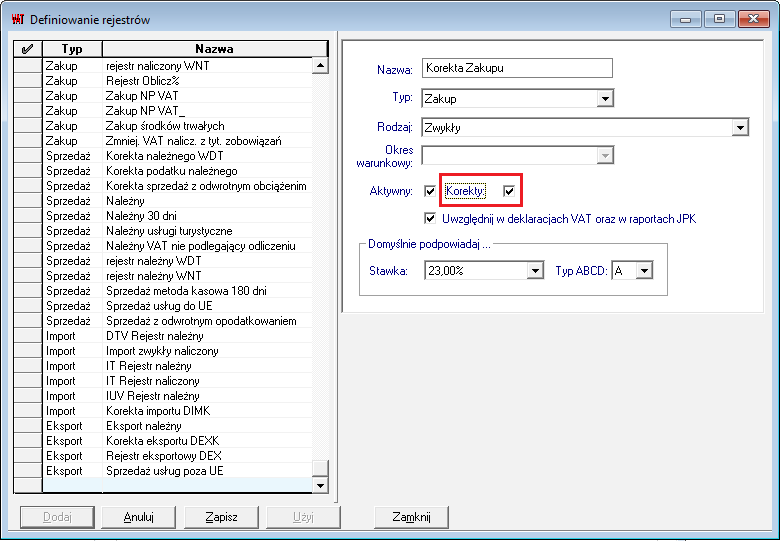Open the Typ dropdown showing Zakup
The image size is (781, 541).
click(x=605, y=99)
